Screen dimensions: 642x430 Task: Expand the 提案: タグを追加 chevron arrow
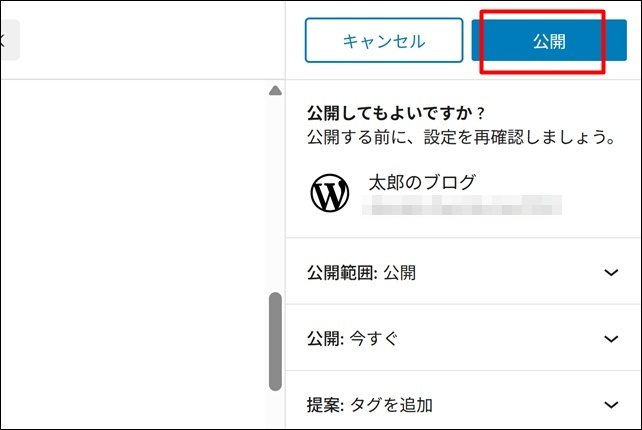612,405
